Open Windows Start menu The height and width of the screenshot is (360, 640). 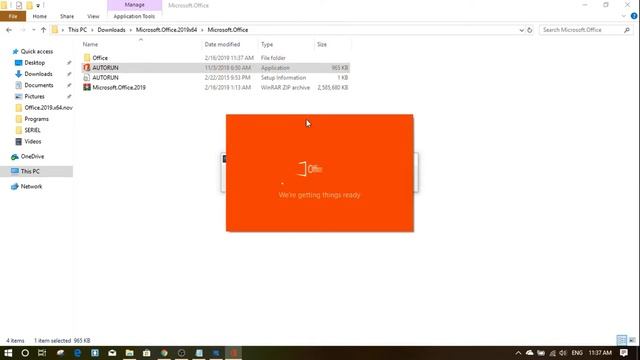point(8,353)
